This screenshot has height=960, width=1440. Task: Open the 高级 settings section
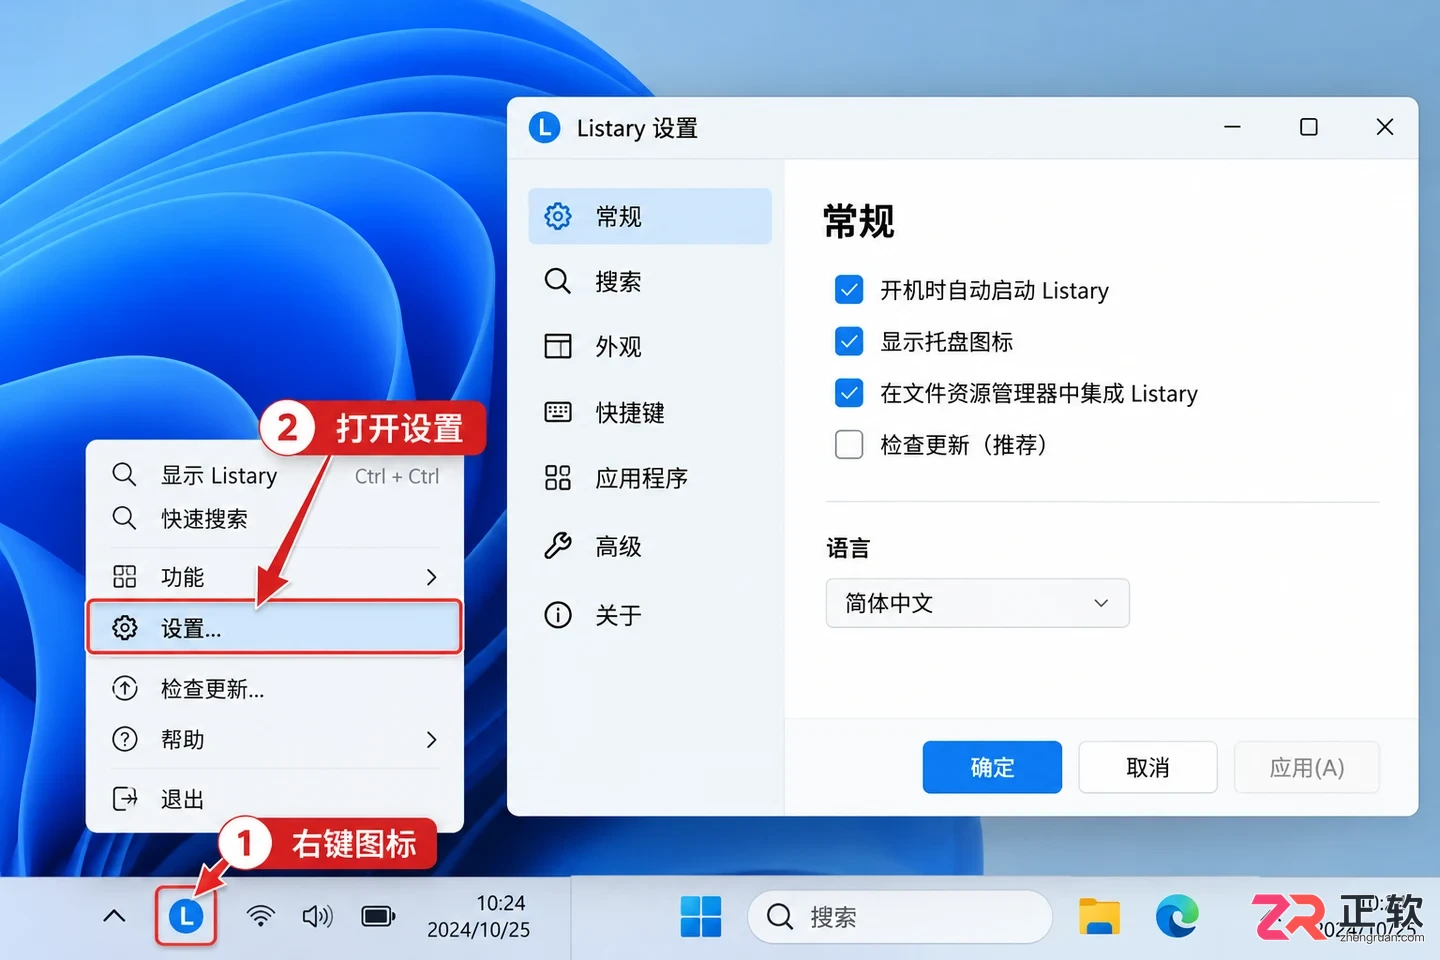pyautogui.click(x=650, y=546)
